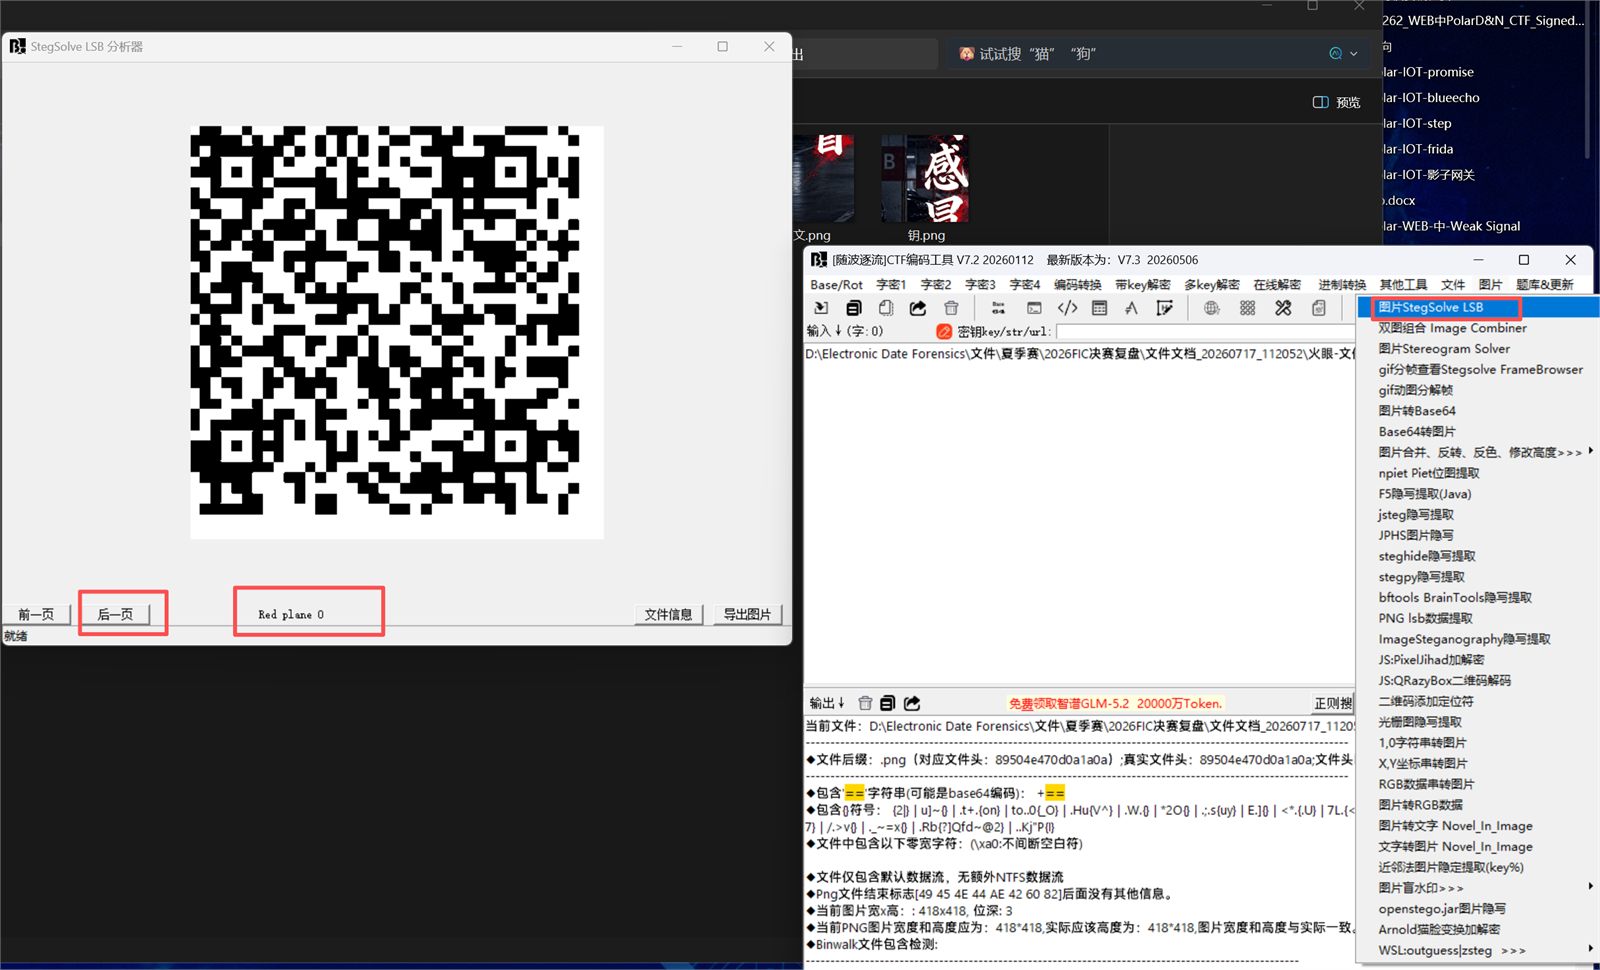Click the share arrow icon in top toolbar

[x=918, y=308]
